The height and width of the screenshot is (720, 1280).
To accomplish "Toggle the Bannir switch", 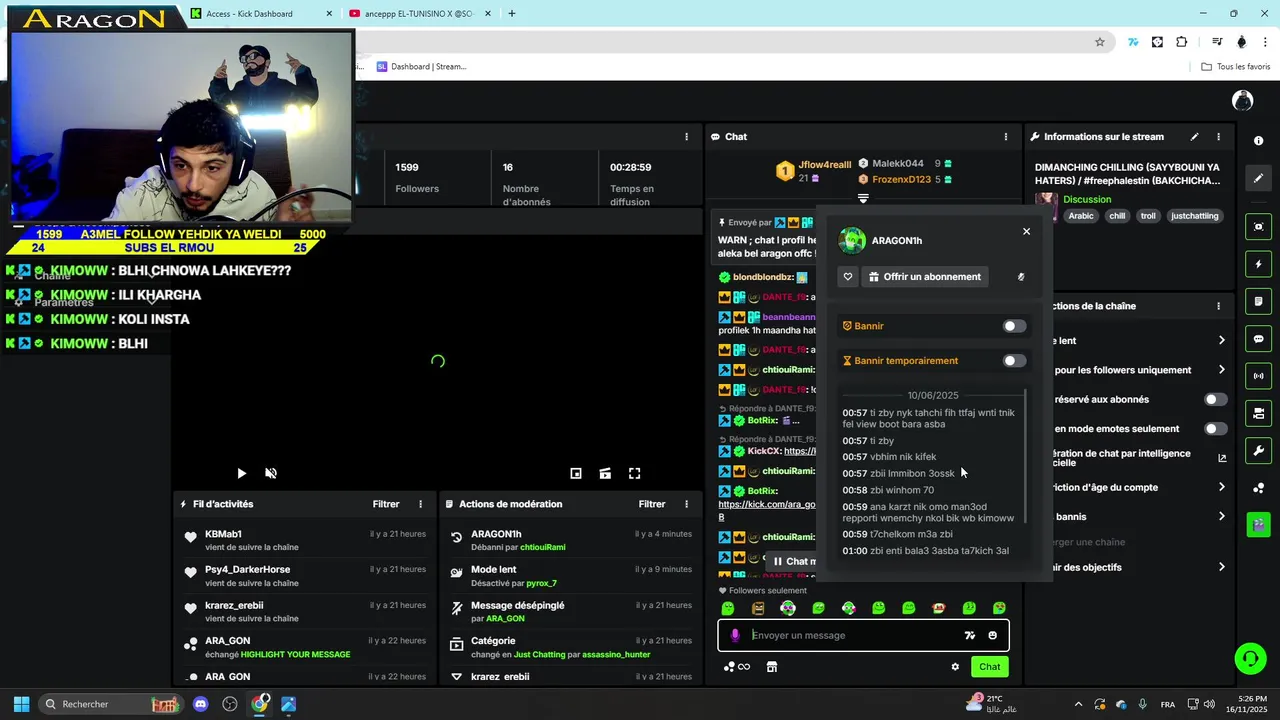I will pos(1014,326).
